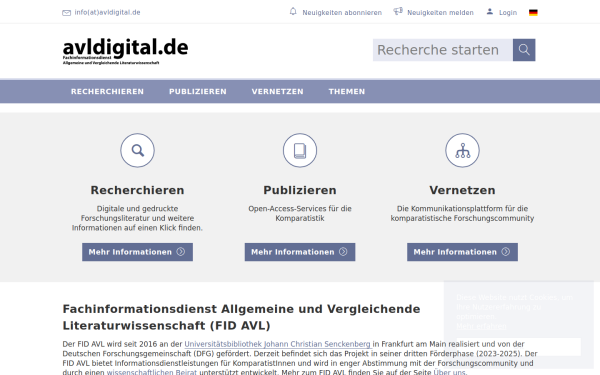Select the Publizieren heading
This screenshot has width=600, height=375.
[x=300, y=190]
